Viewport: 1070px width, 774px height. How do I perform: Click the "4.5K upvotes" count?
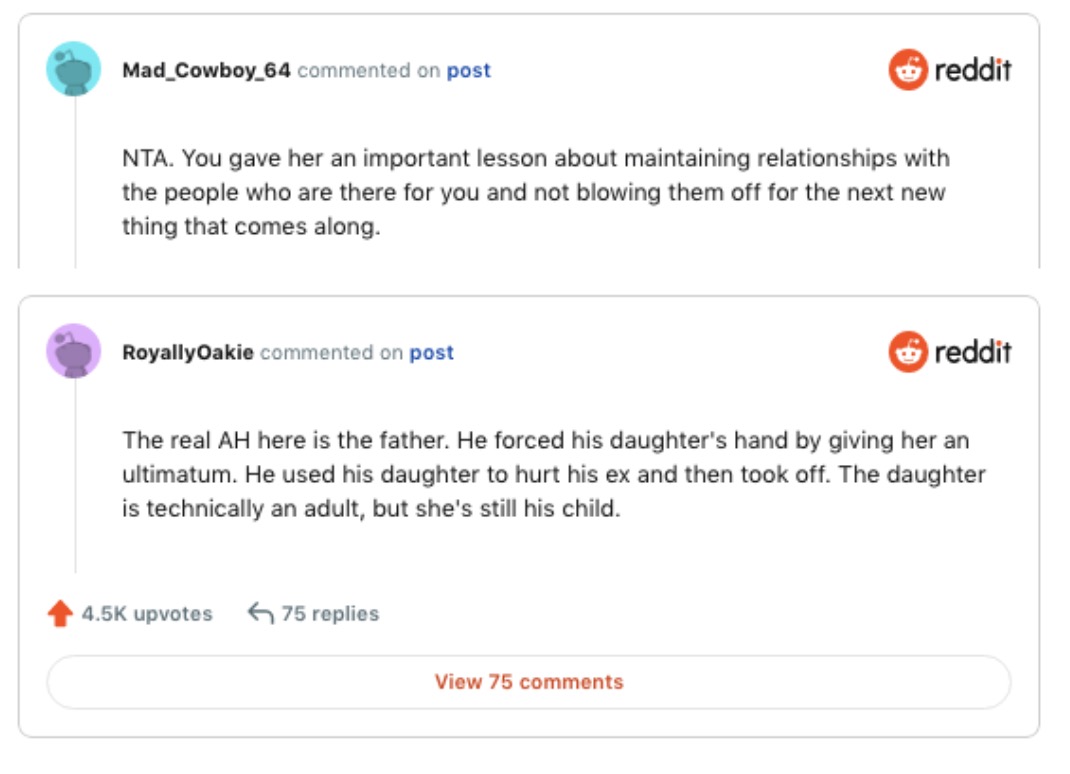pos(147,614)
